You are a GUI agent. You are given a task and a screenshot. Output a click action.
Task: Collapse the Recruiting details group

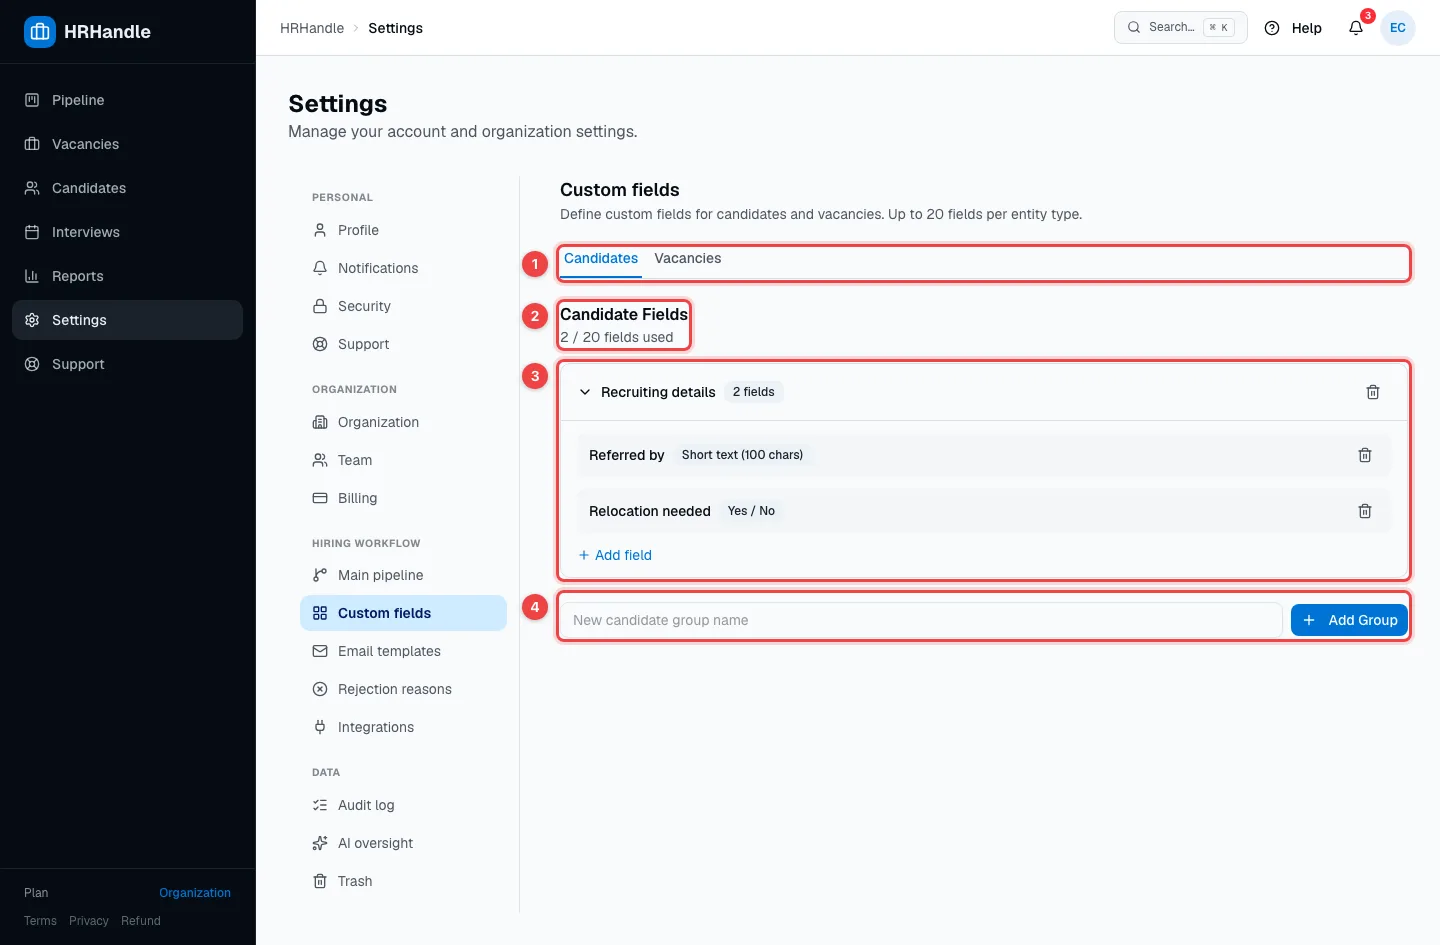coord(585,392)
